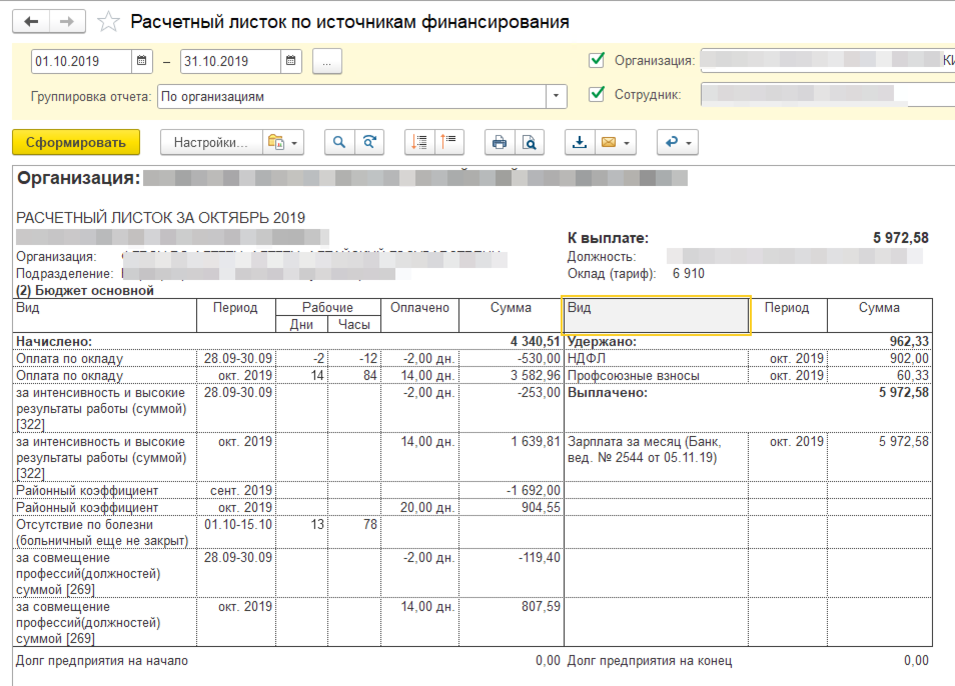Click Долг предприятия на начало label
Screen dimensions: 955x686
102,661
